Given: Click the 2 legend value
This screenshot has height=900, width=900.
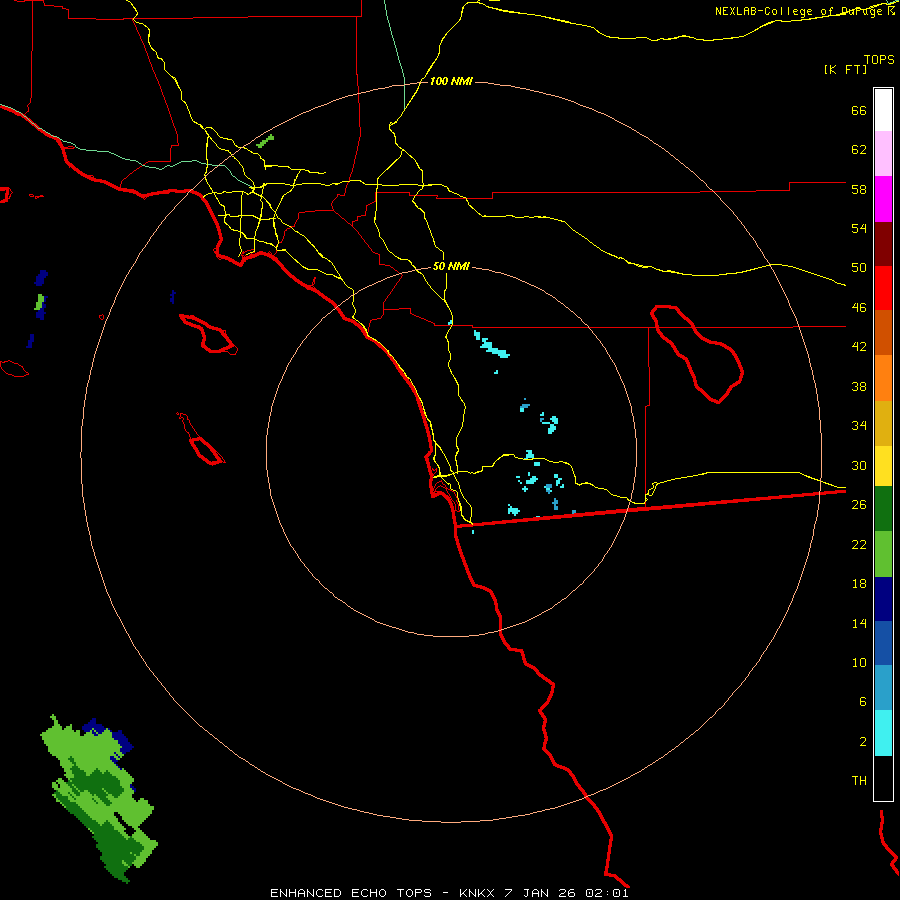Looking at the screenshot, I should (863, 742).
